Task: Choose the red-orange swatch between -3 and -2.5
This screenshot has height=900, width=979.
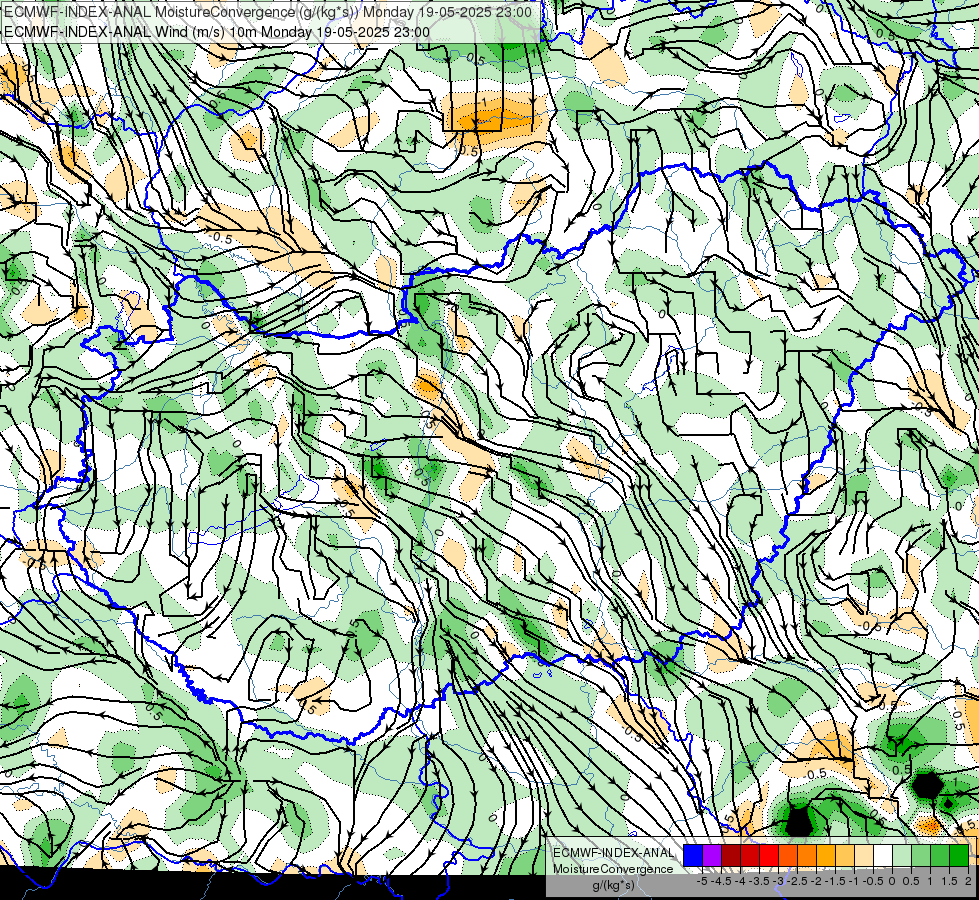Action: point(788,855)
